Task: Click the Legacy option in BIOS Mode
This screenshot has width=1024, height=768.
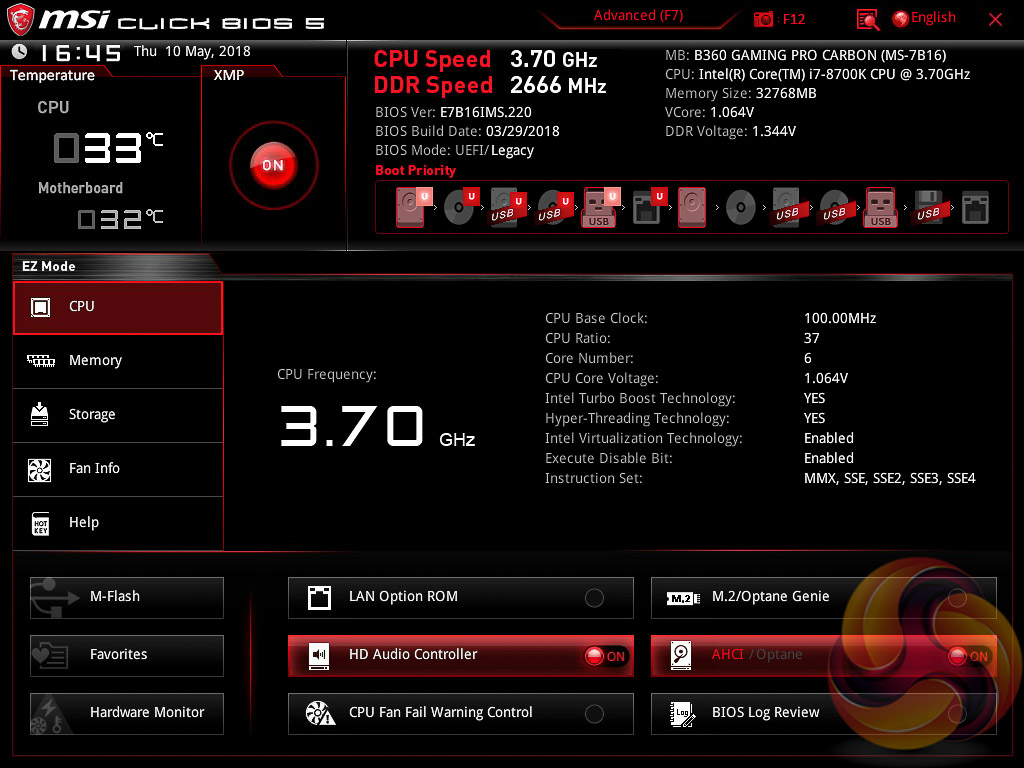Action: [512, 151]
